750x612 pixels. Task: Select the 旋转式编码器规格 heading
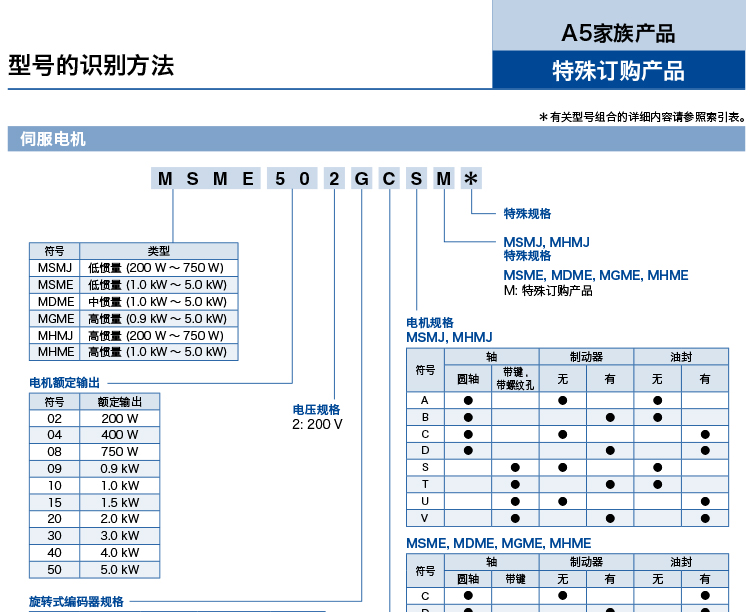click(x=76, y=601)
